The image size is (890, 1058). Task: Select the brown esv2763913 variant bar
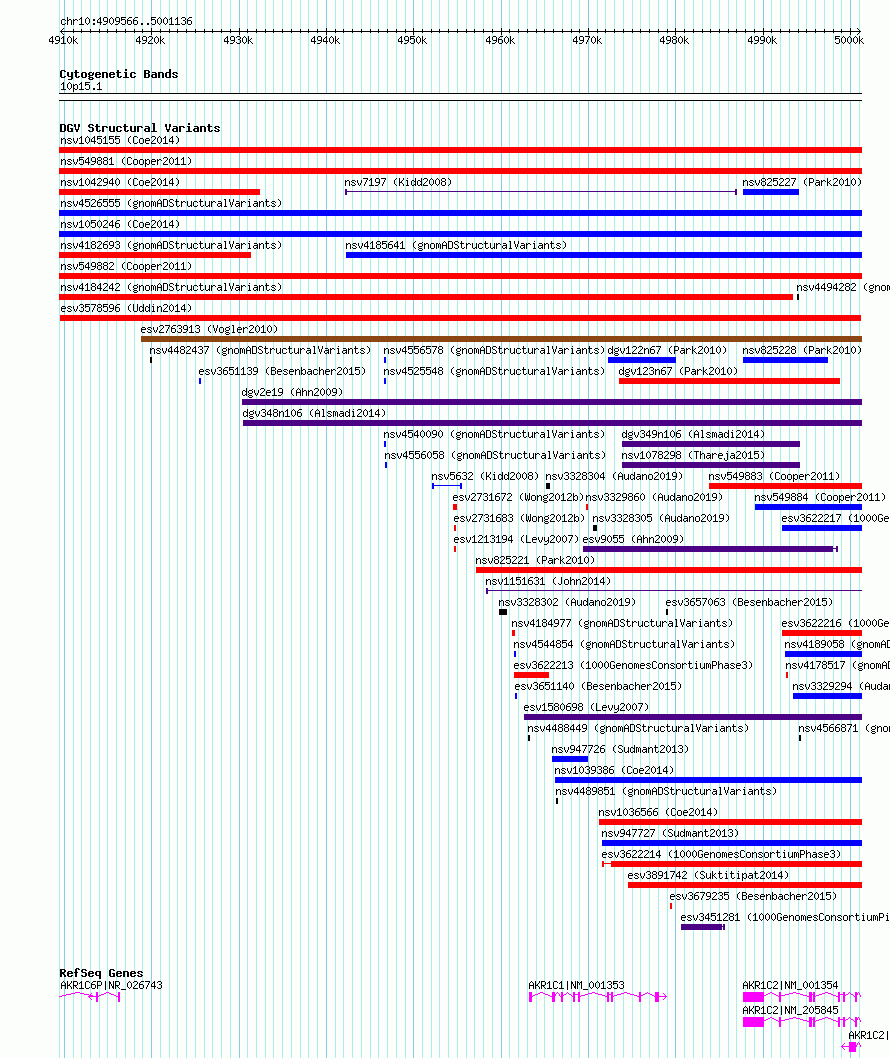(x=501, y=339)
